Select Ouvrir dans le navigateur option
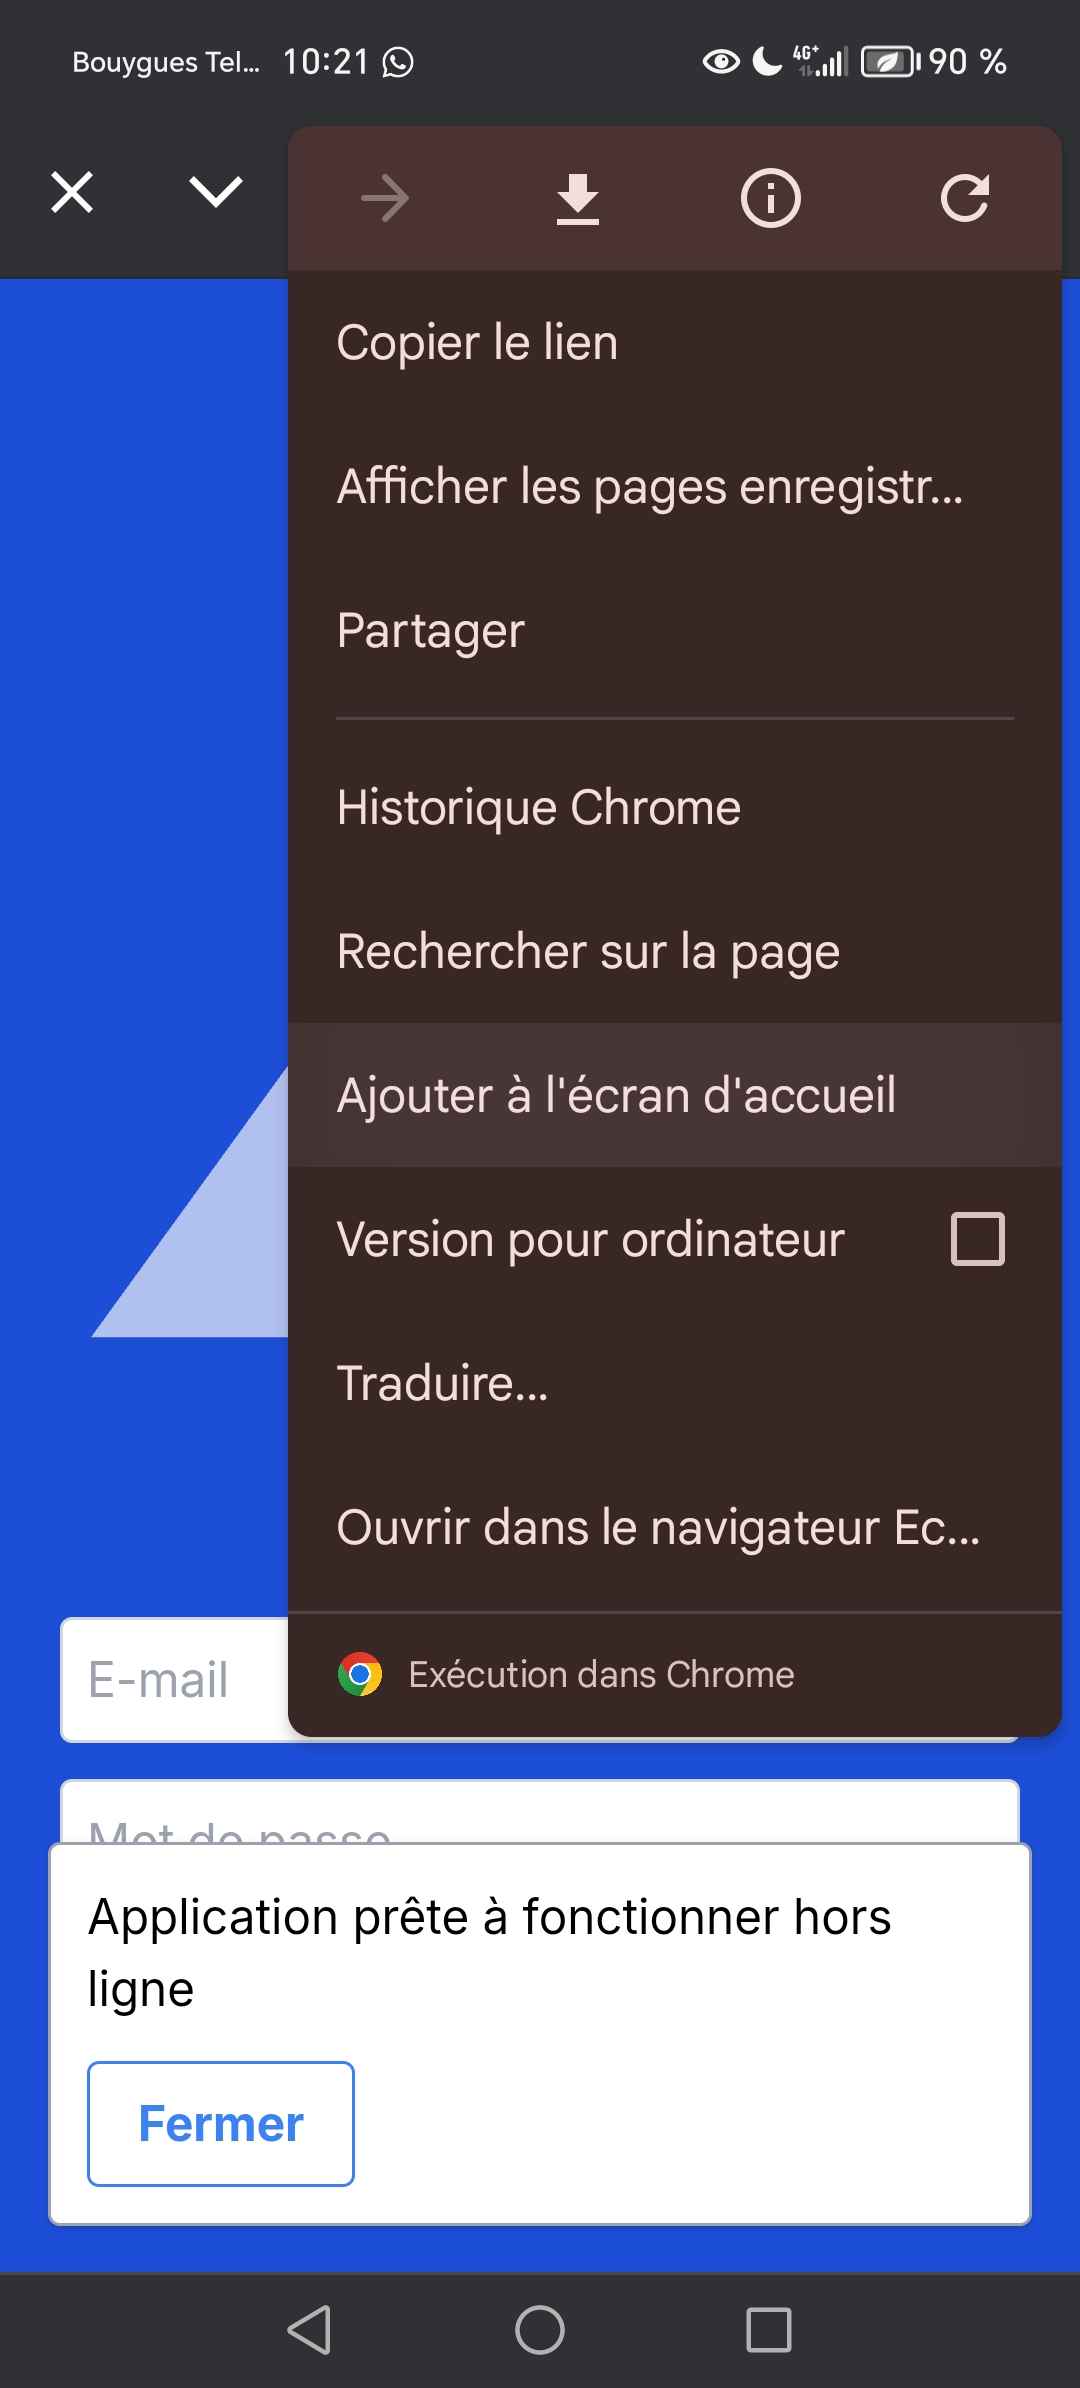This screenshot has height=2388, width=1080. pos(675,1527)
